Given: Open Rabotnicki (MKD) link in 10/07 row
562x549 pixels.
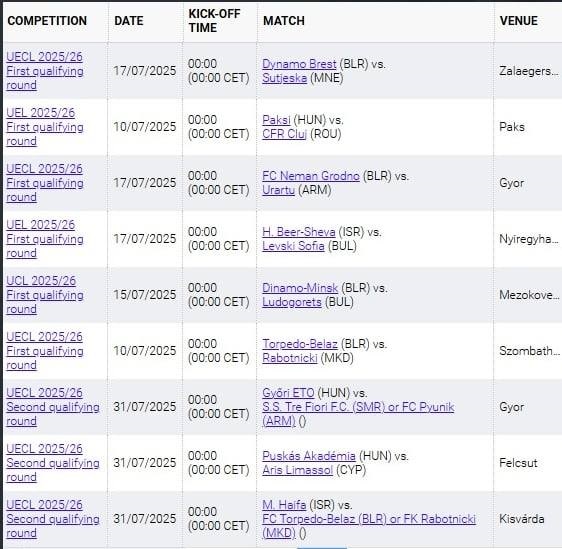Looking at the screenshot, I should 290,358.
